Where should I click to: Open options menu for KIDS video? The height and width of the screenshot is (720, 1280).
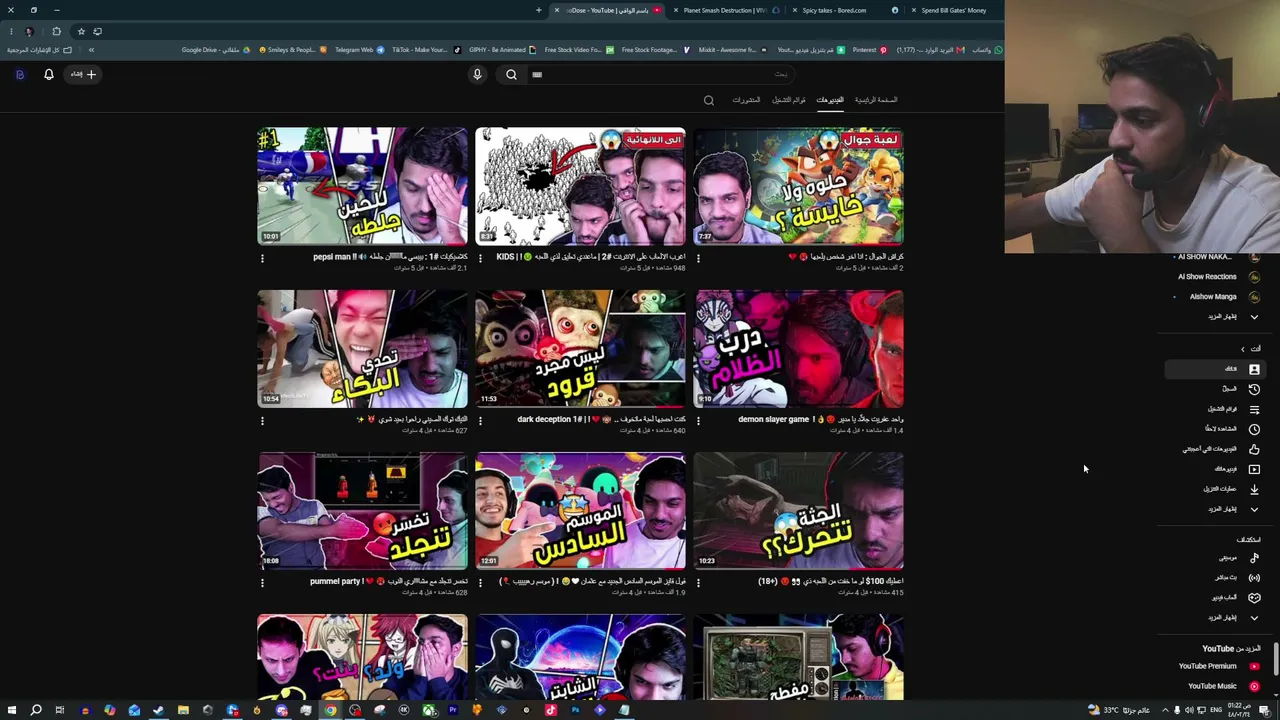click(480, 258)
